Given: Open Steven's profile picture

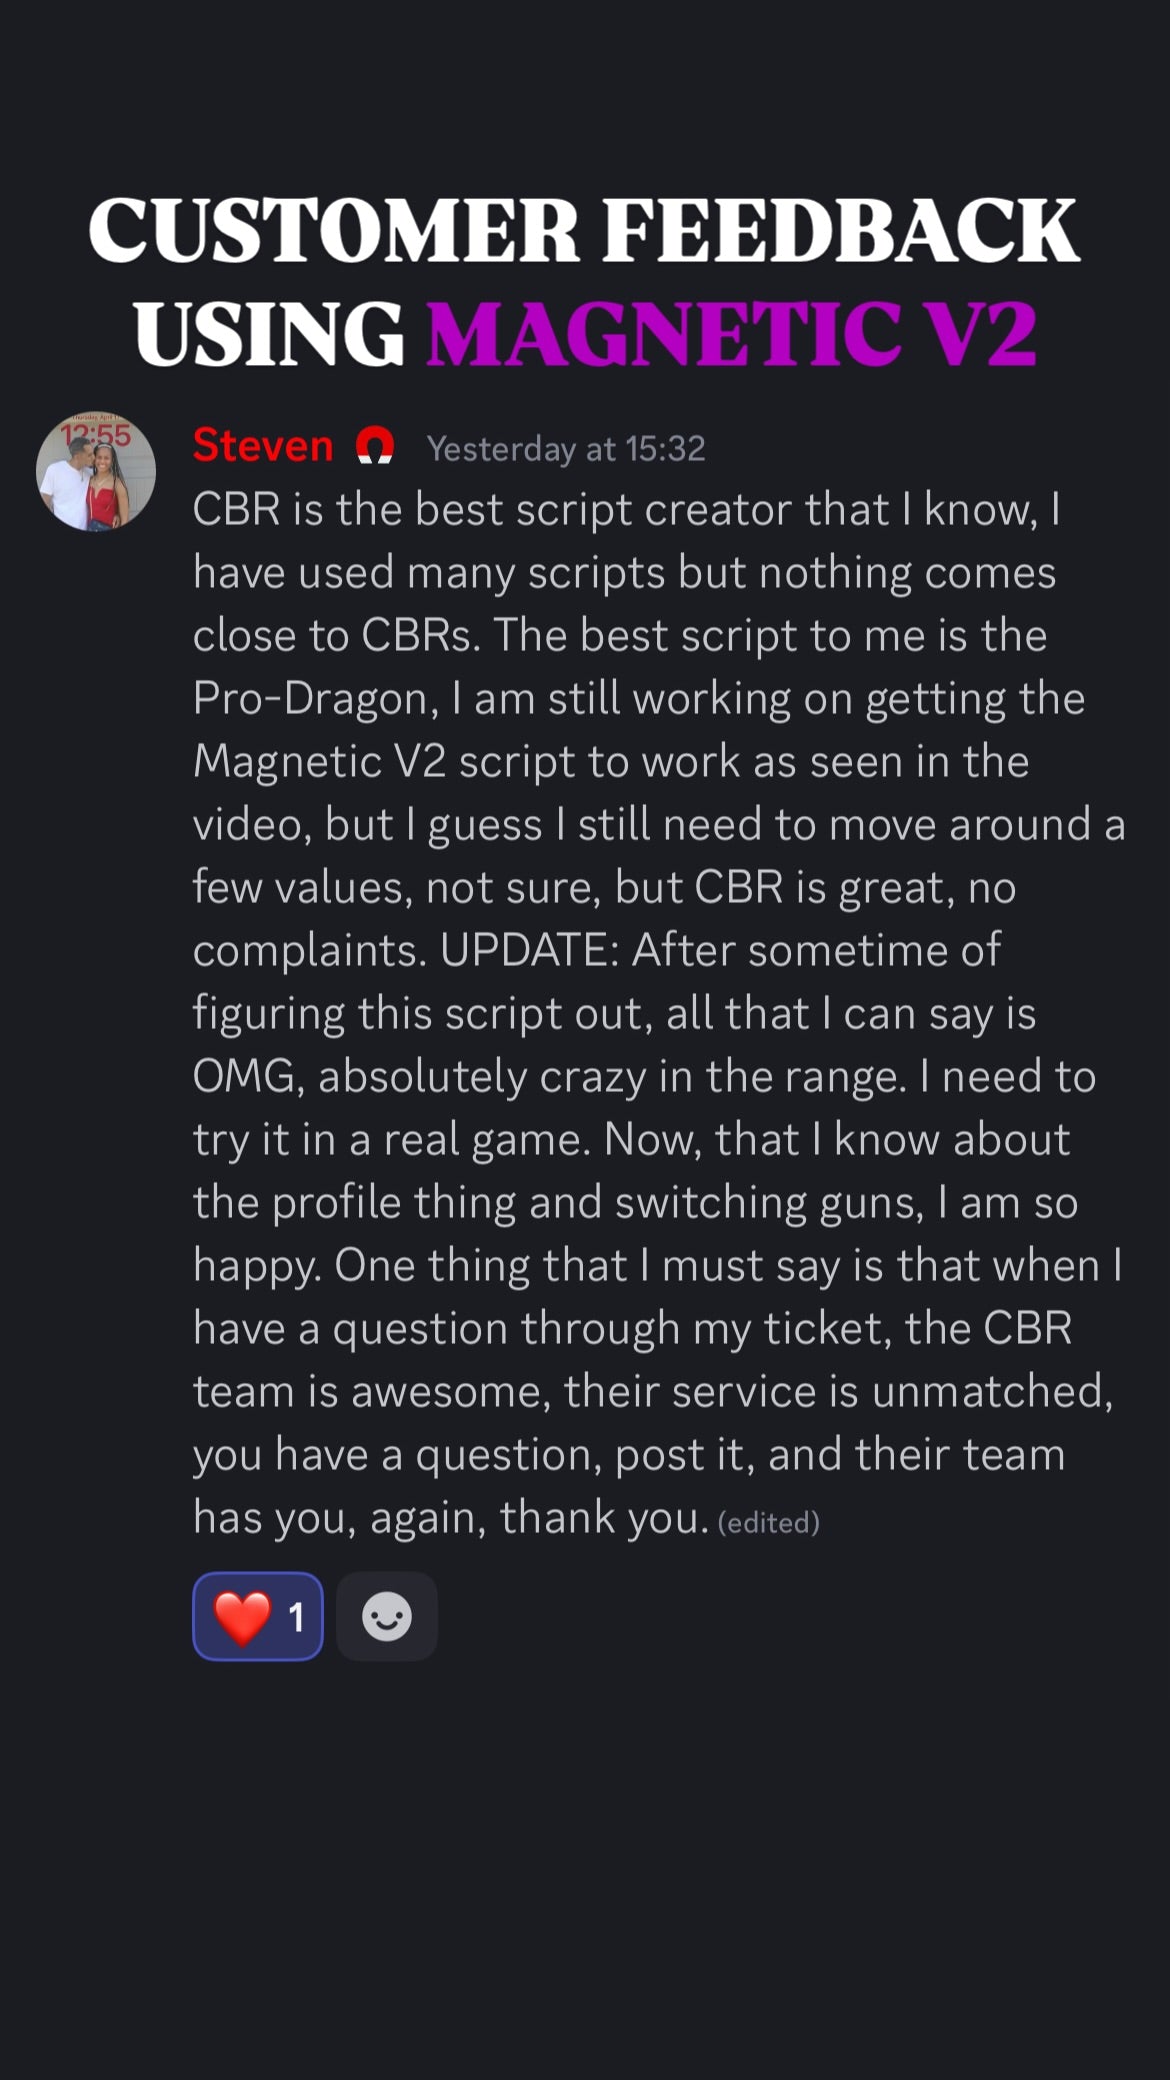Looking at the screenshot, I should [x=96, y=472].
